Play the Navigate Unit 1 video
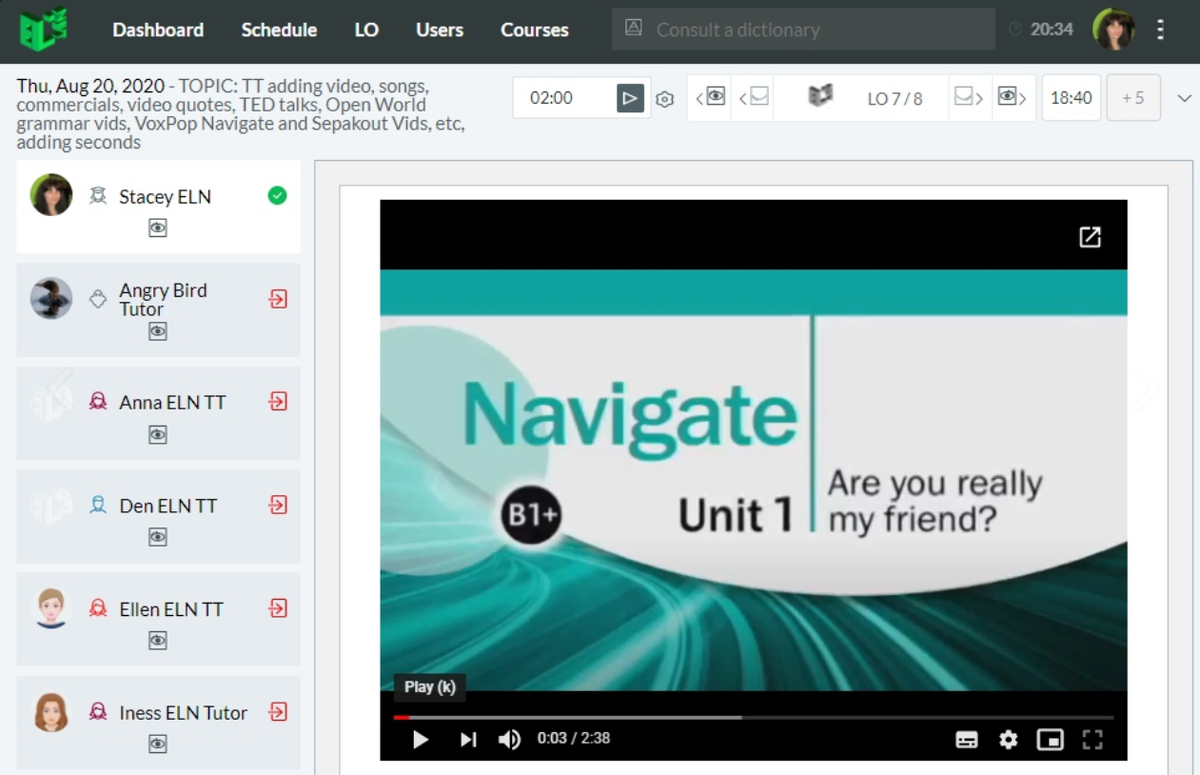 pyautogui.click(x=421, y=739)
